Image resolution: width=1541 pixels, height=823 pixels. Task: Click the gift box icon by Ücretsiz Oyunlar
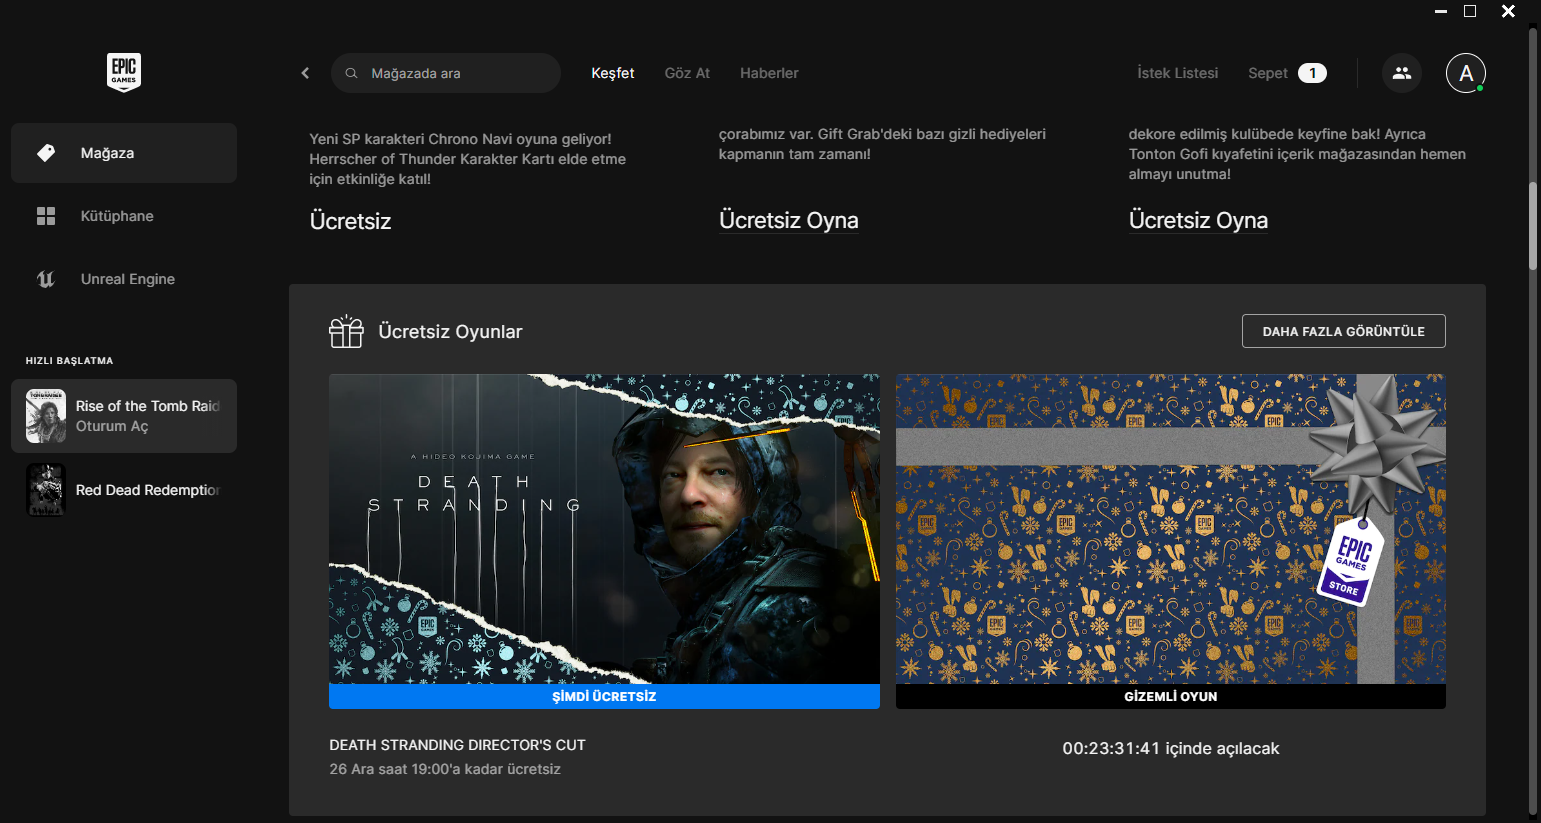tap(346, 331)
